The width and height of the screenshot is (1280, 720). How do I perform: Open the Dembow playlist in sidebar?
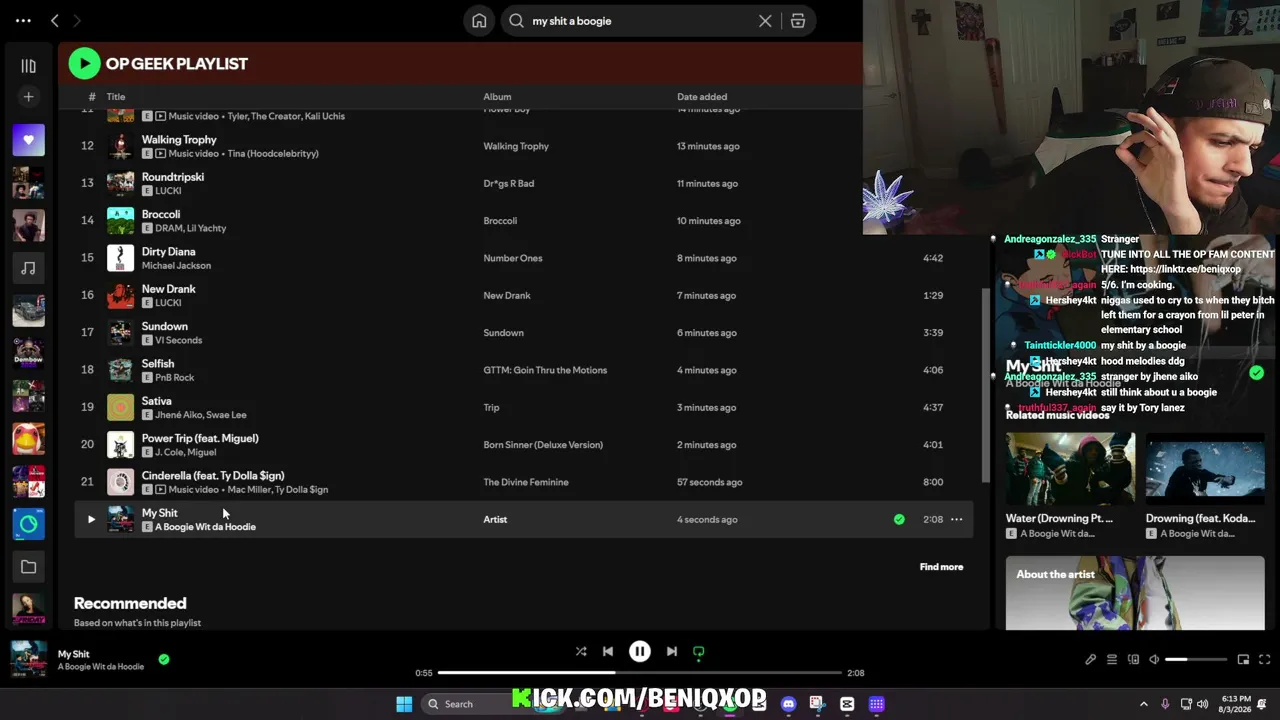28,353
